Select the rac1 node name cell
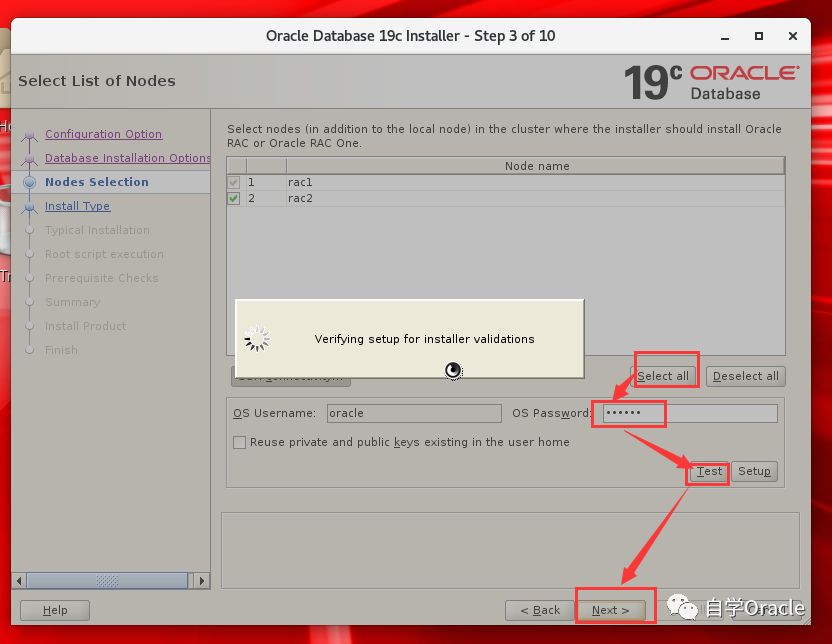This screenshot has width=832, height=644. [535, 182]
